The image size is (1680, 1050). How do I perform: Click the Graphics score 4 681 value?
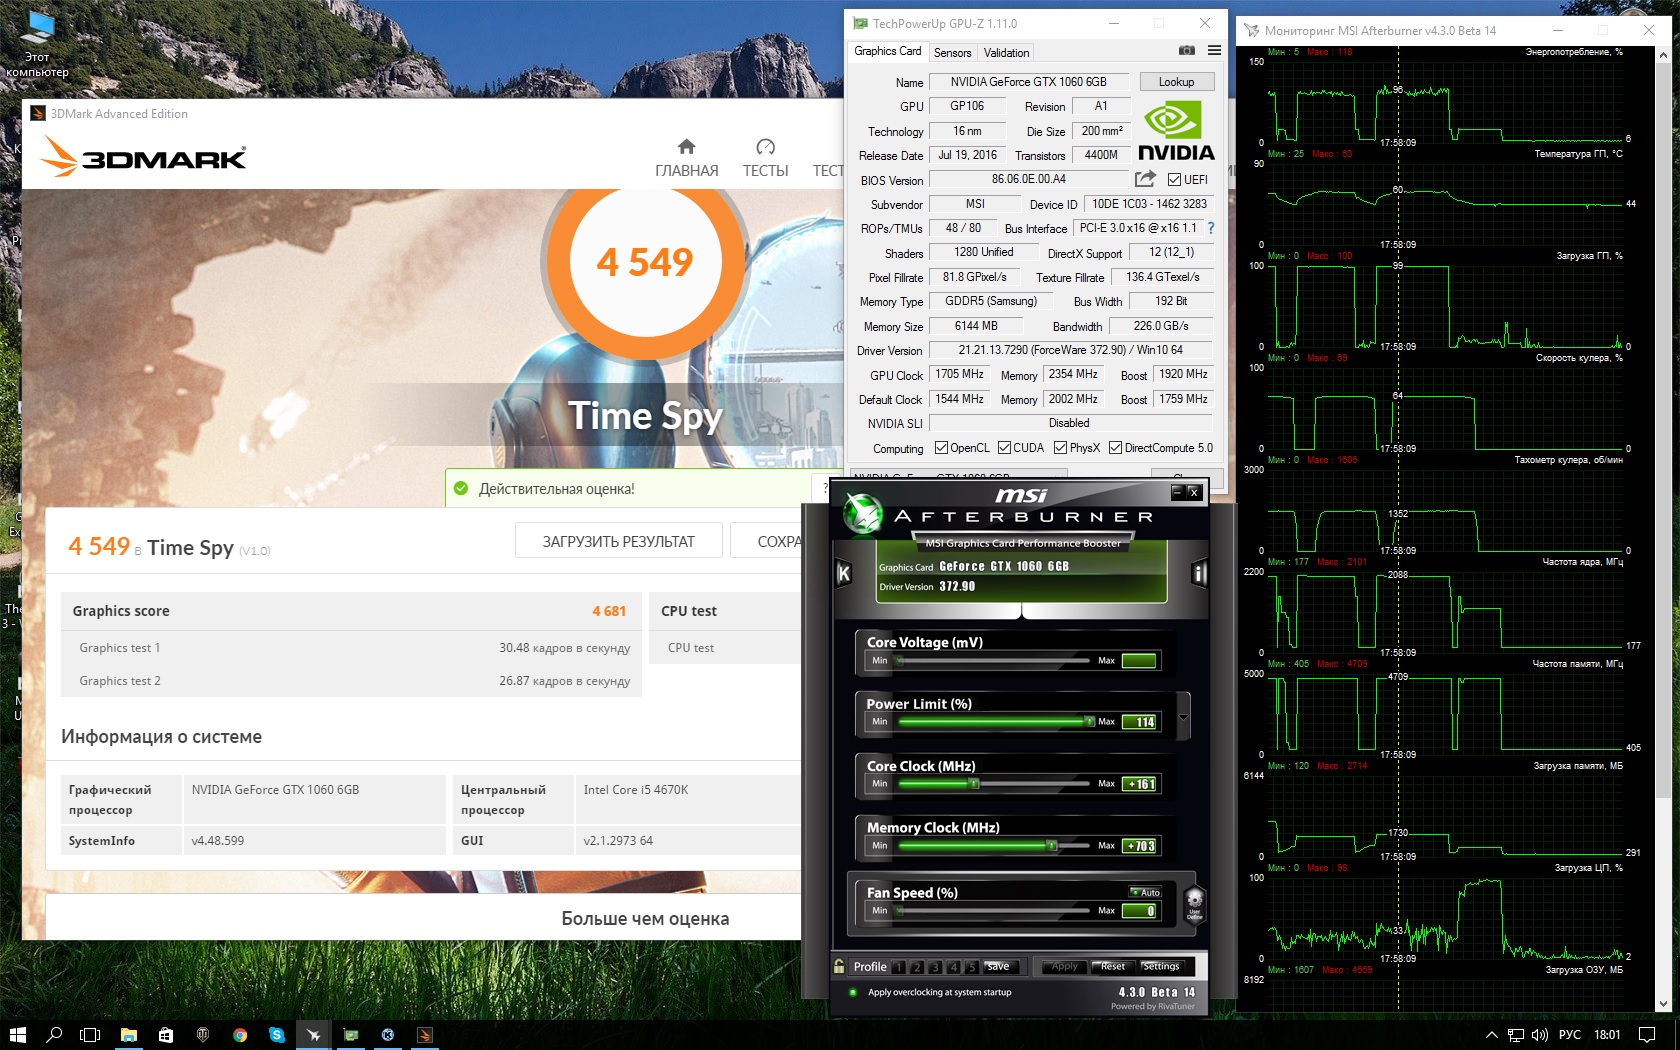tap(609, 611)
